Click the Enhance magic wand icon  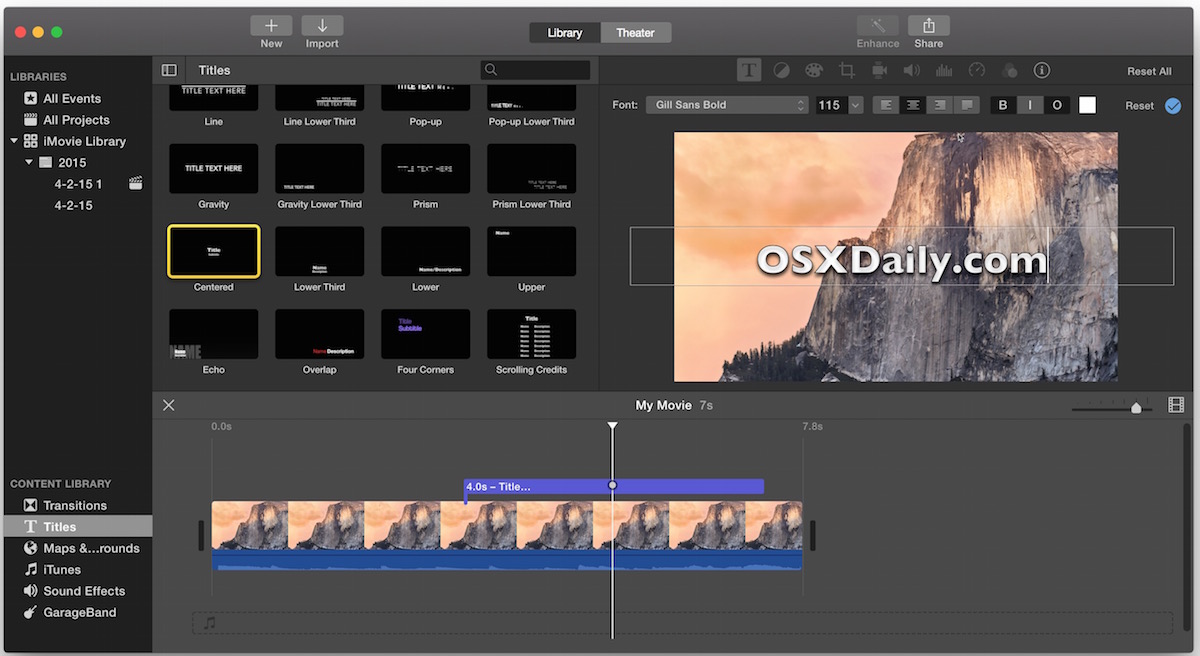(x=877, y=26)
